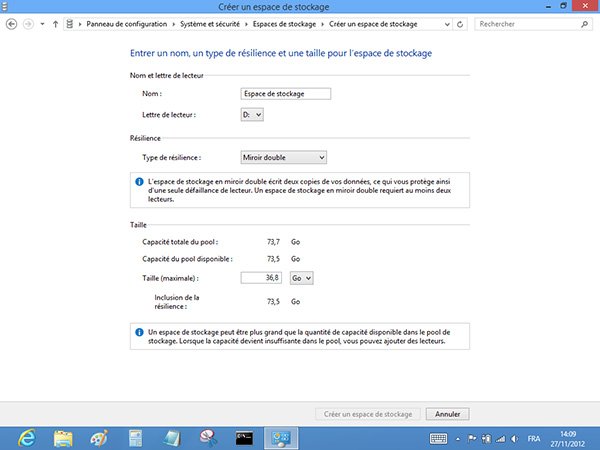This screenshot has height=450, width=600.
Task: Navigate to Système et sécurité breadcrumb
Action: point(210,24)
